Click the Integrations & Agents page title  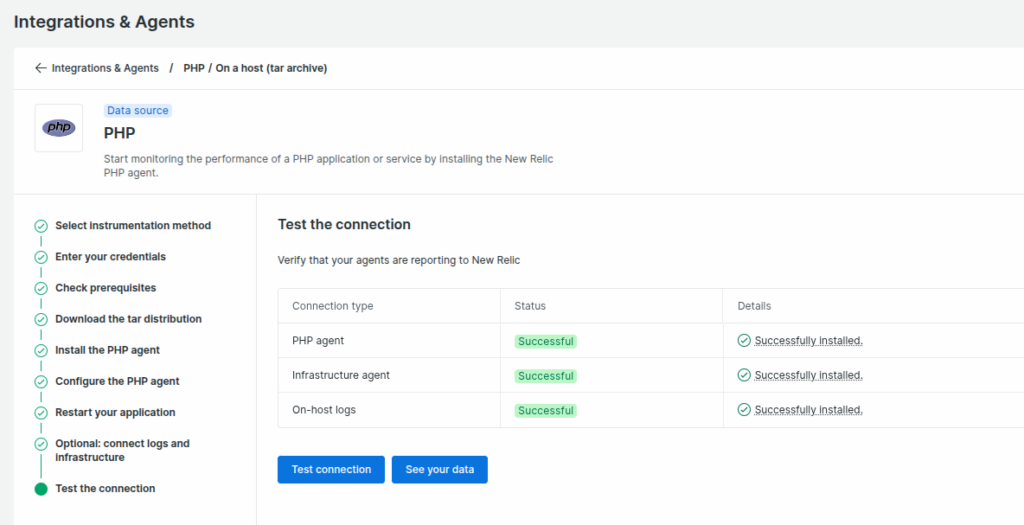tap(104, 22)
